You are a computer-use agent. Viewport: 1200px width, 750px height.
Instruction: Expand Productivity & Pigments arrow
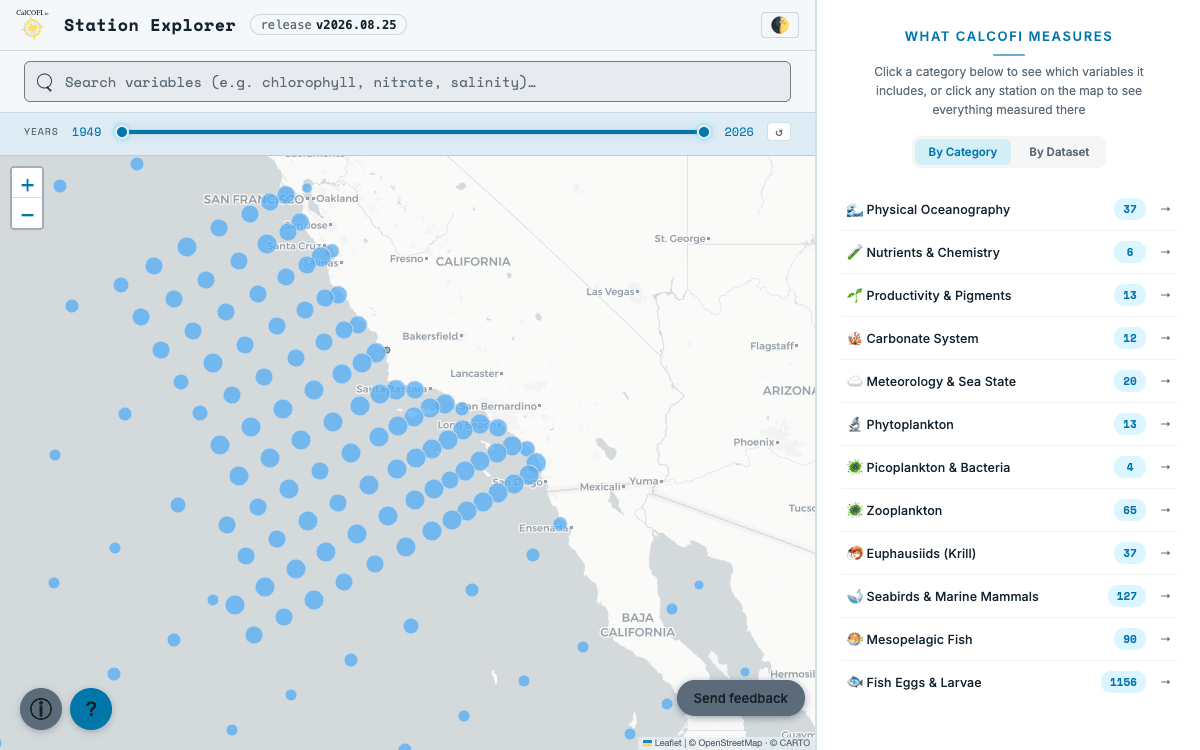[x=1165, y=295]
